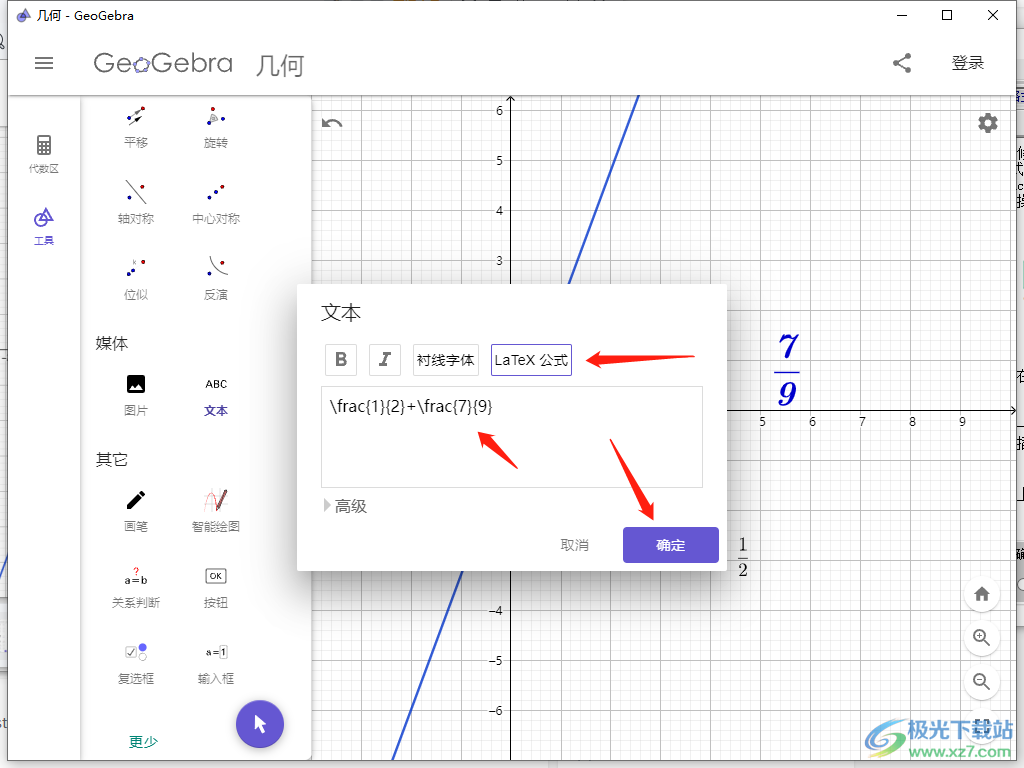
Task: Show fewer tools with 更少
Action: click(x=143, y=742)
